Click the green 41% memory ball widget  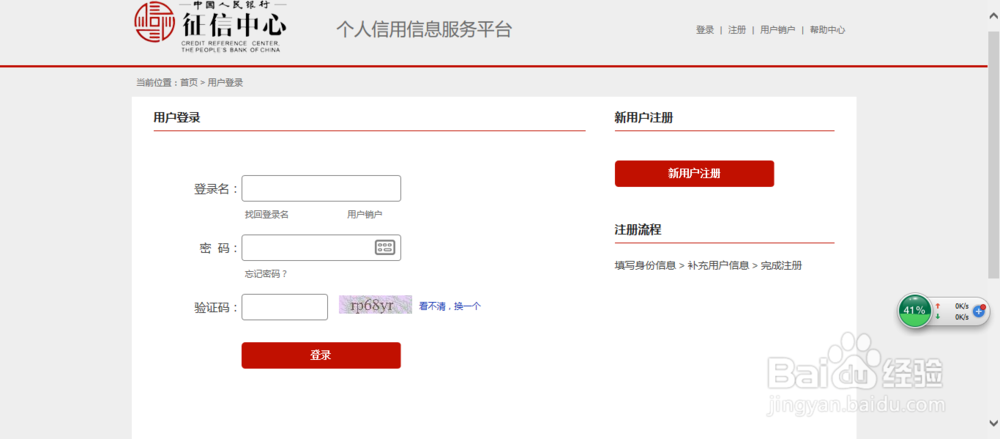(915, 310)
